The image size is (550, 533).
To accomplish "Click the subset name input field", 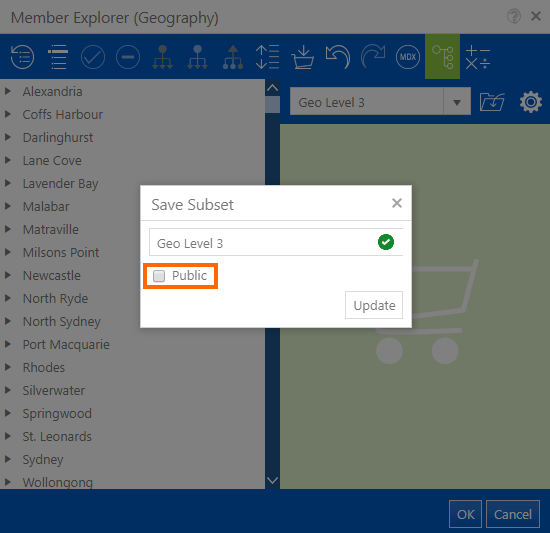I will pyautogui.click(x=276, y=242).
